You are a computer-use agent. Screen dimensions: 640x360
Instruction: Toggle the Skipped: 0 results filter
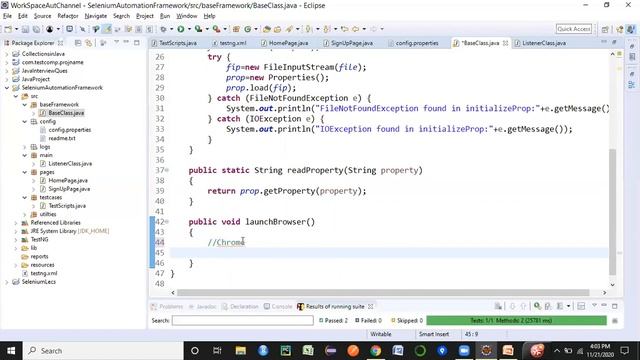407,320
